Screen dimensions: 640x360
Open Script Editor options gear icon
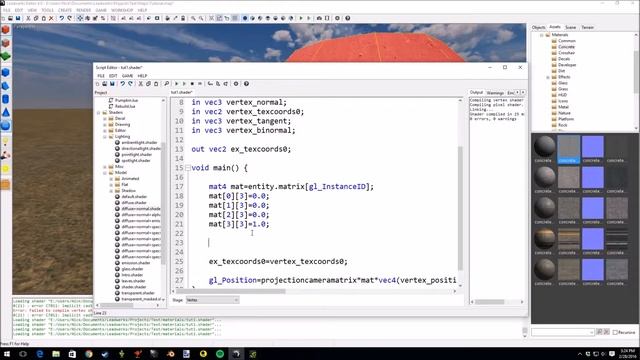[236, 84]
